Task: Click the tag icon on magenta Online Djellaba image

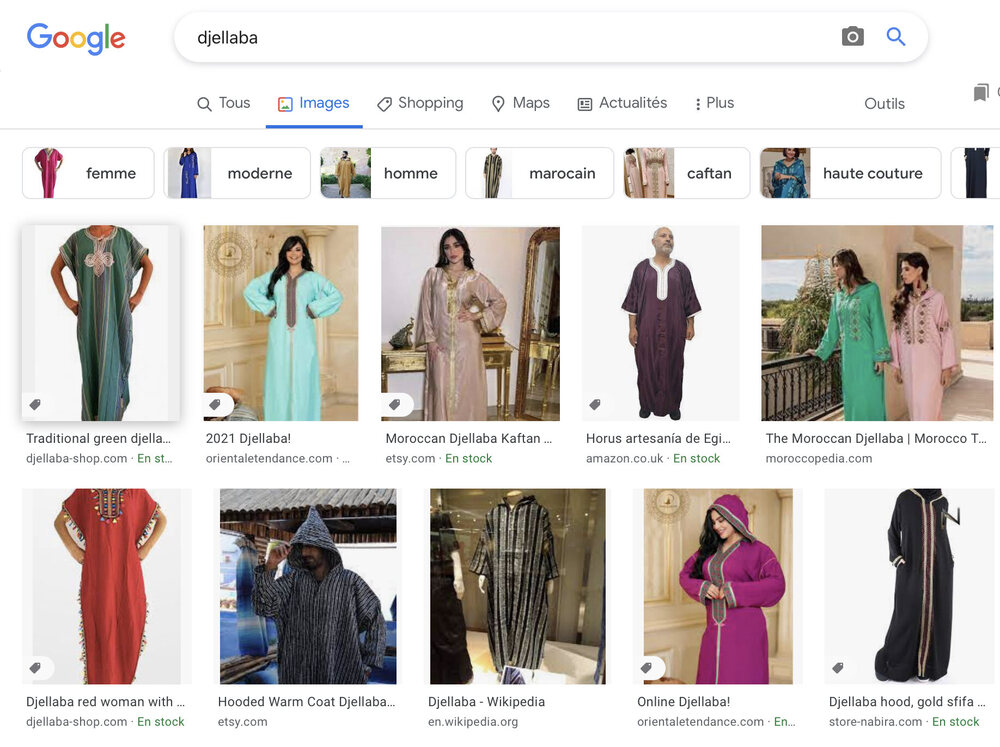Action: pos(647,668)
